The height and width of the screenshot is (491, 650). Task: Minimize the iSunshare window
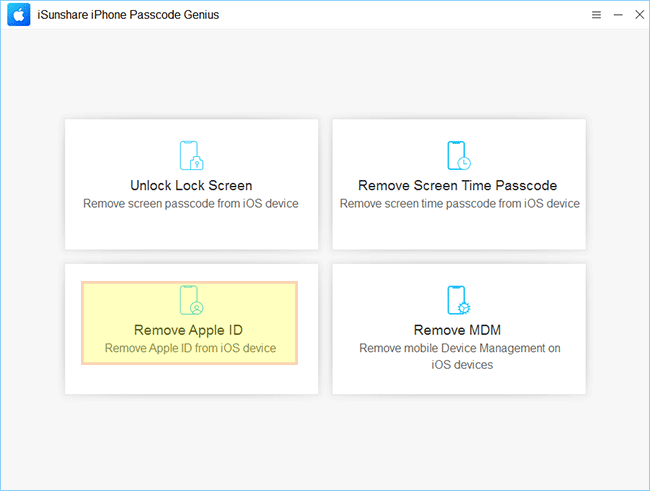coord(618,15)
